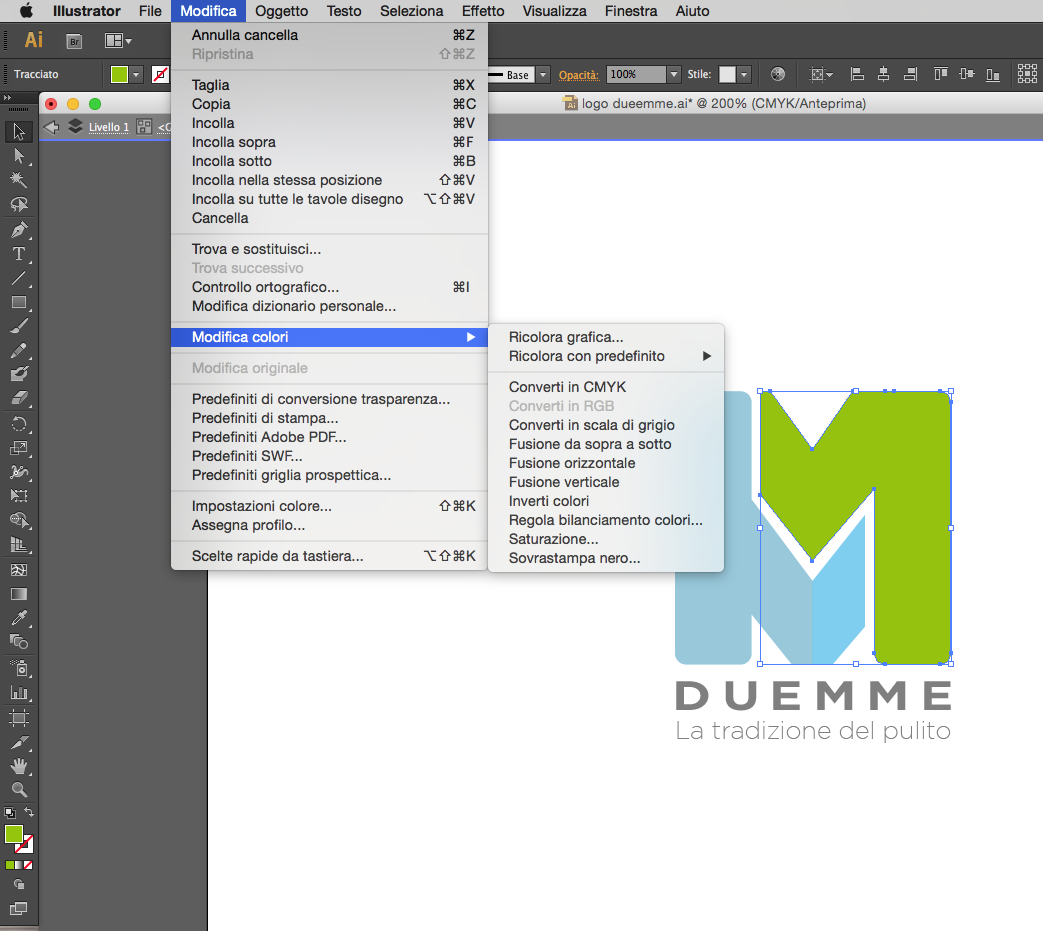Select the Direct Selection tool
The height and width of the screenshot is (931, 1043).
pos(19,156)
